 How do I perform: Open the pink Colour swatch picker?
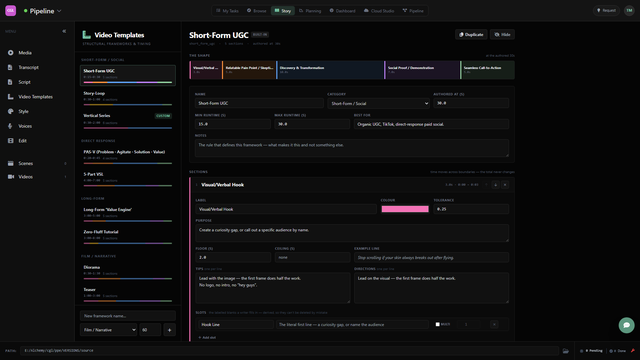point(405,209)
